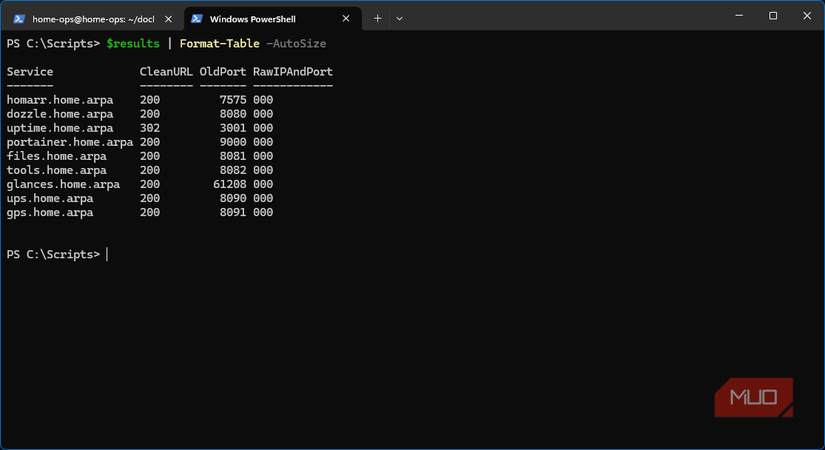This screenshot has width=825, height=450.
Task: Click the 7575 port value
Action: [233, 100]
